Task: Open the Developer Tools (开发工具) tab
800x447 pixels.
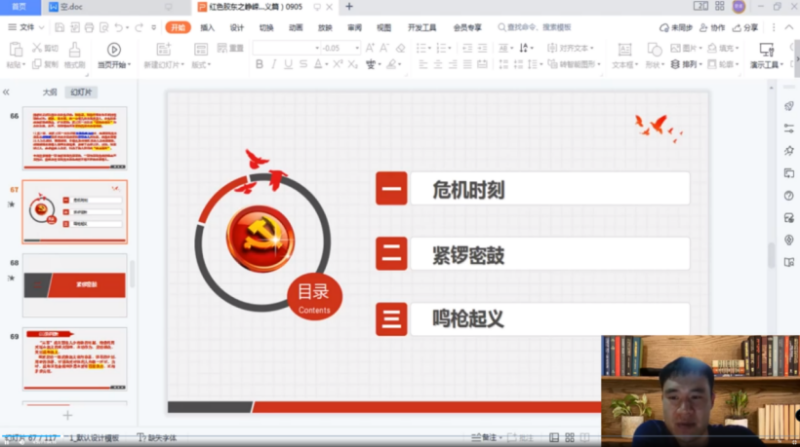Action: [422, 28]
